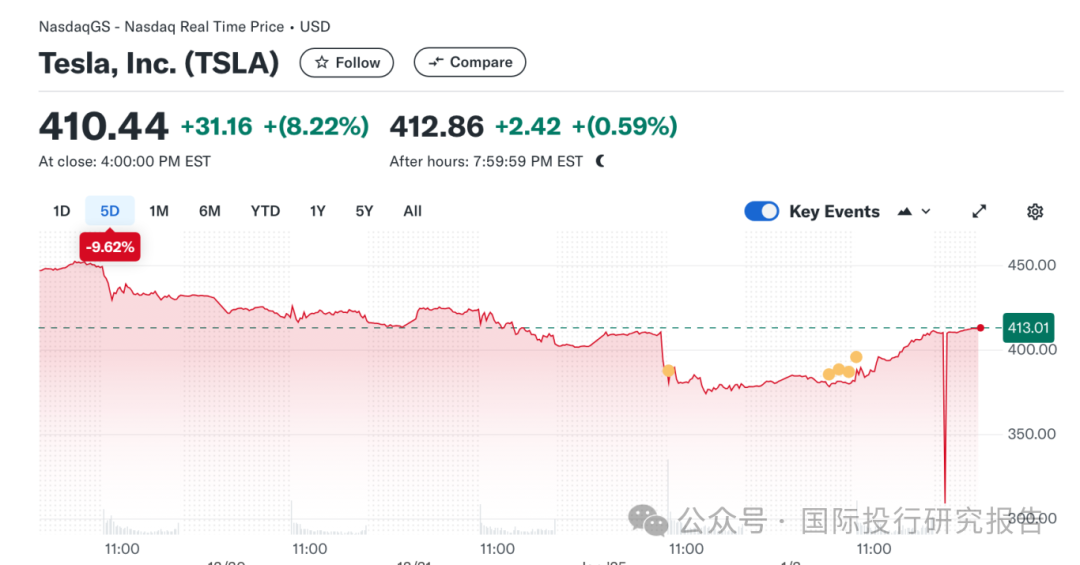The image size is (1080, 565).
Task: Click the mountain chart type icon
Action: (x=904, y=212)
